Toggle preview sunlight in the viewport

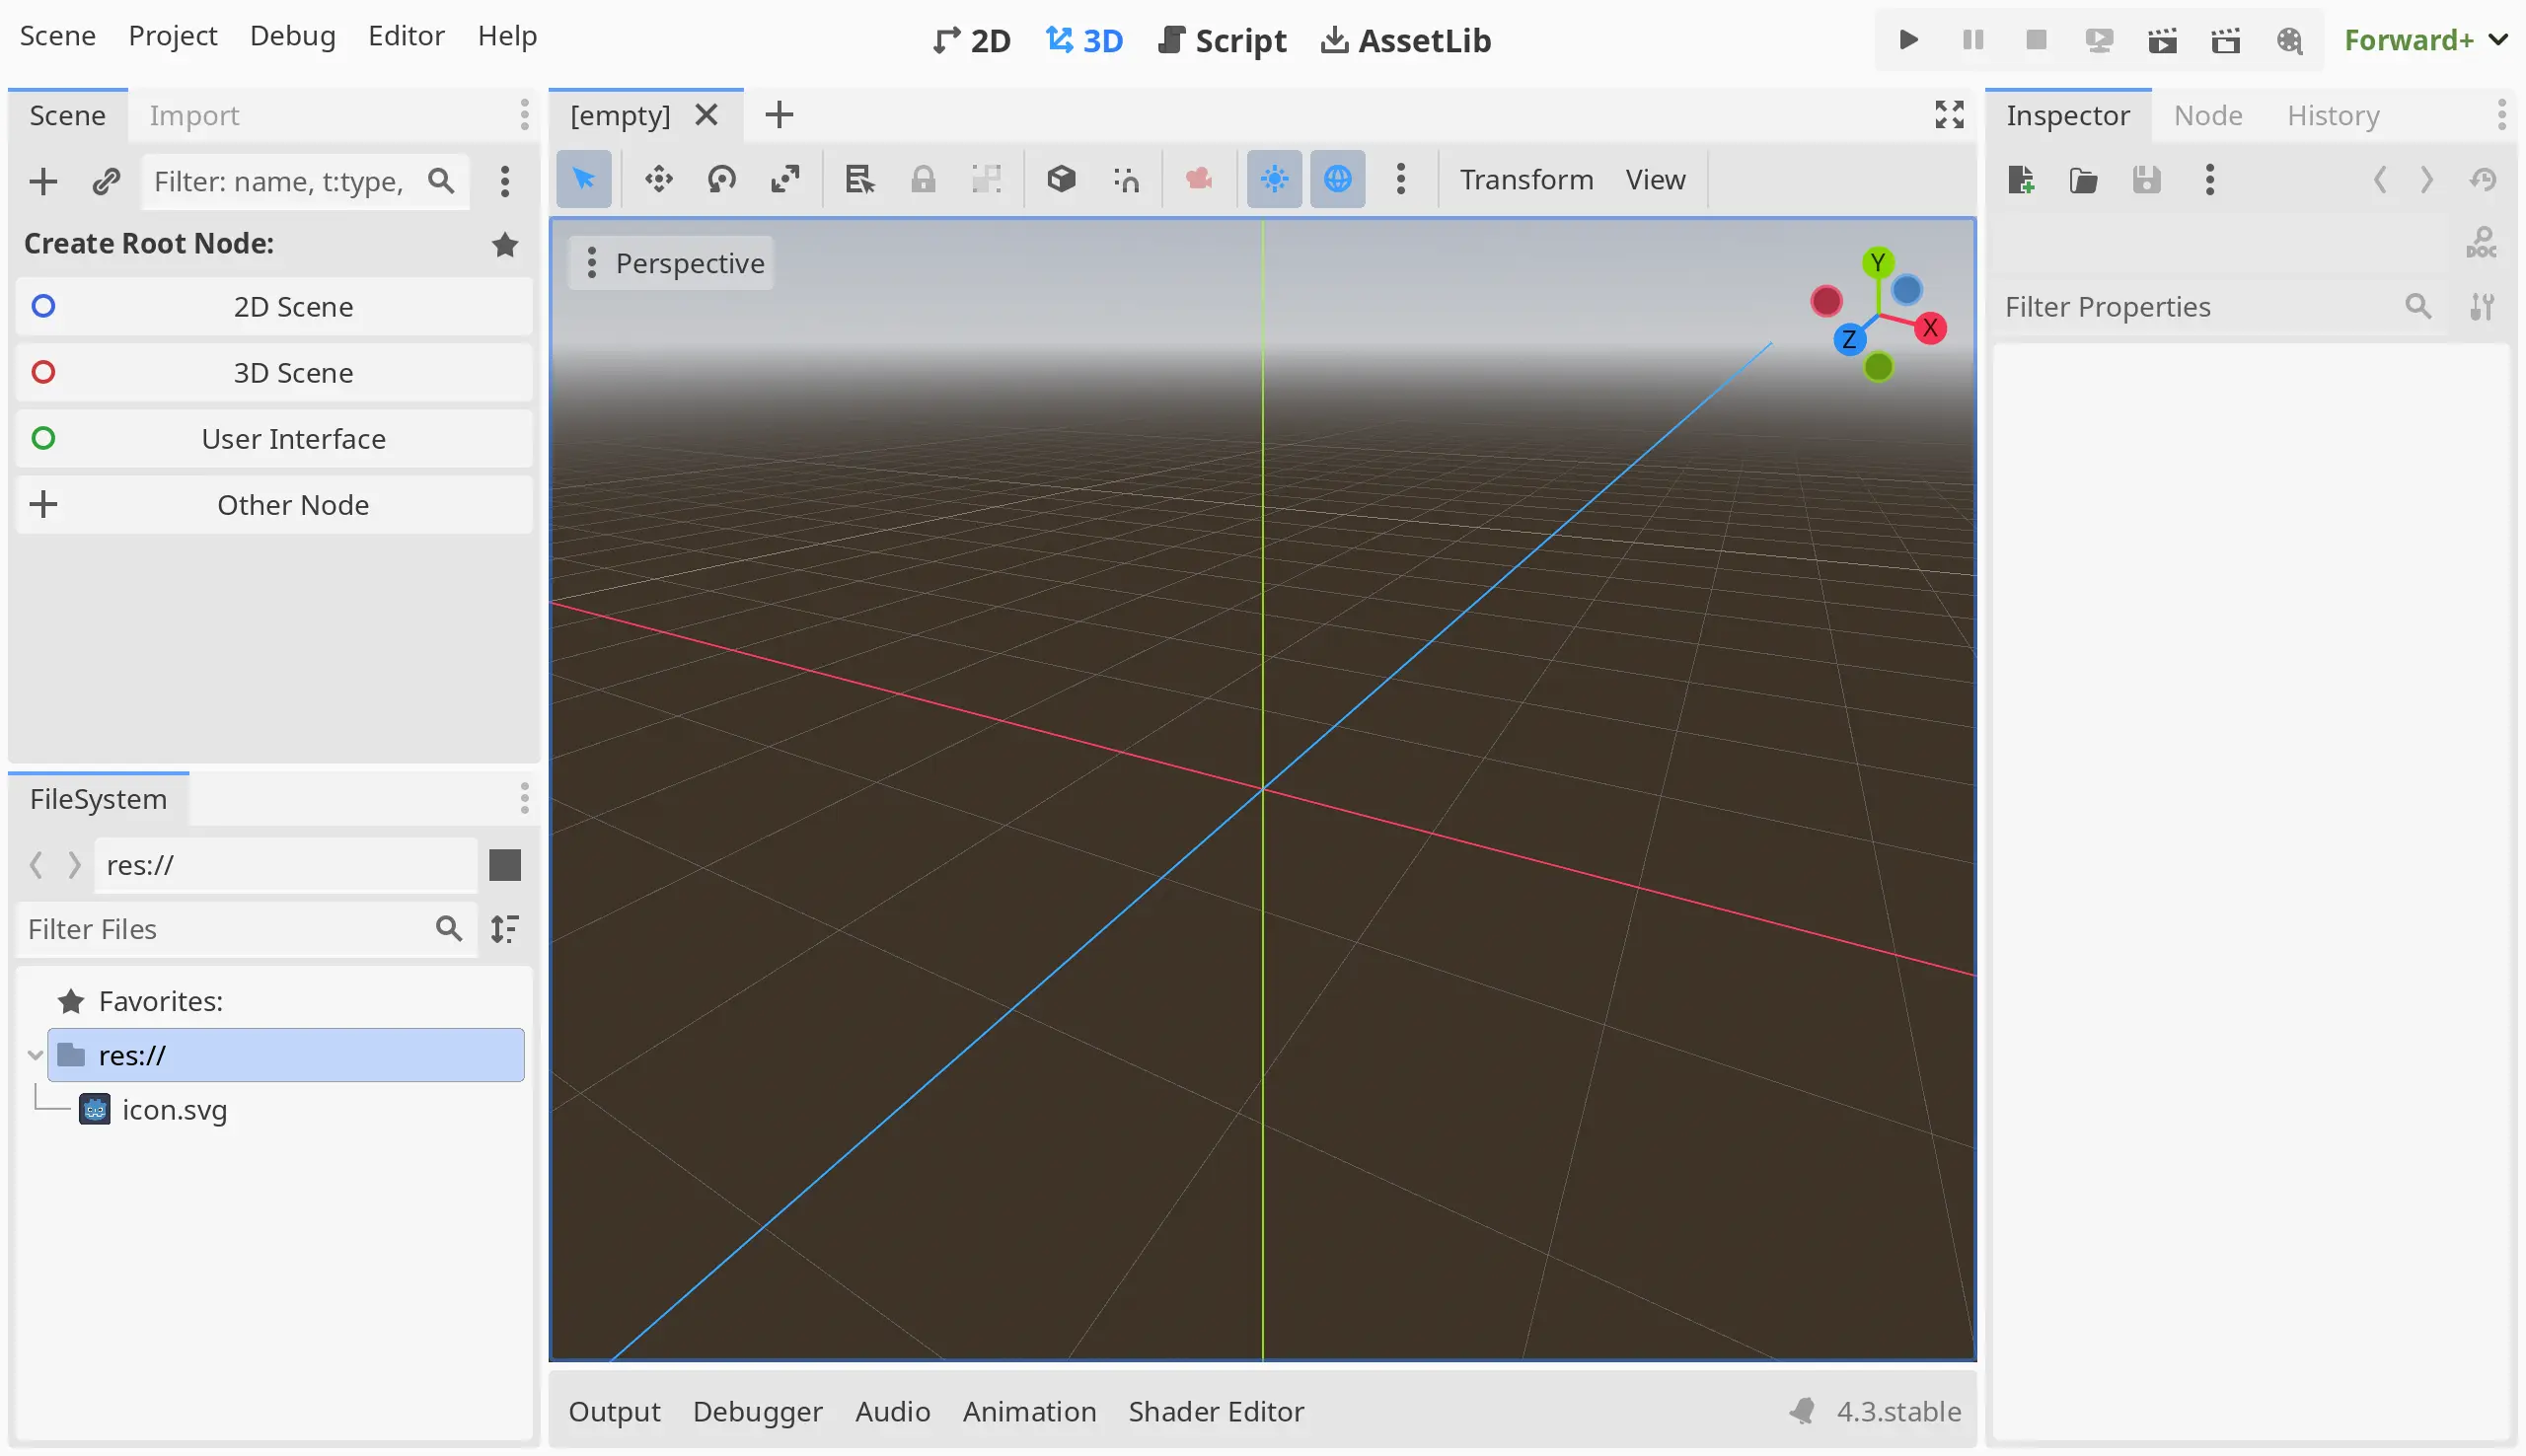click(x=1274, y=179)
